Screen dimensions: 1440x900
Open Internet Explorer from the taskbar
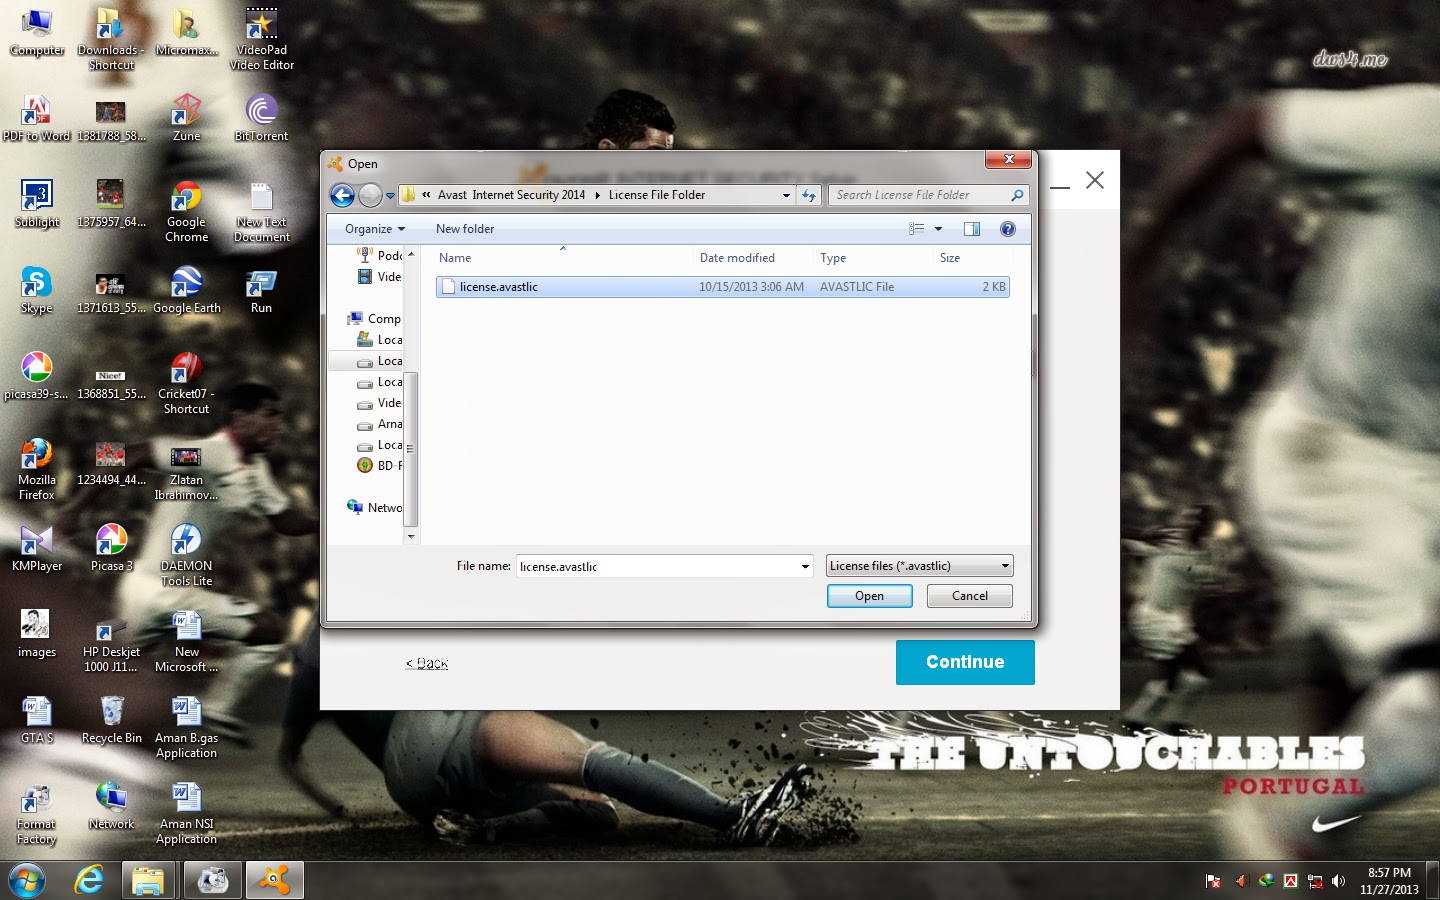90,880
